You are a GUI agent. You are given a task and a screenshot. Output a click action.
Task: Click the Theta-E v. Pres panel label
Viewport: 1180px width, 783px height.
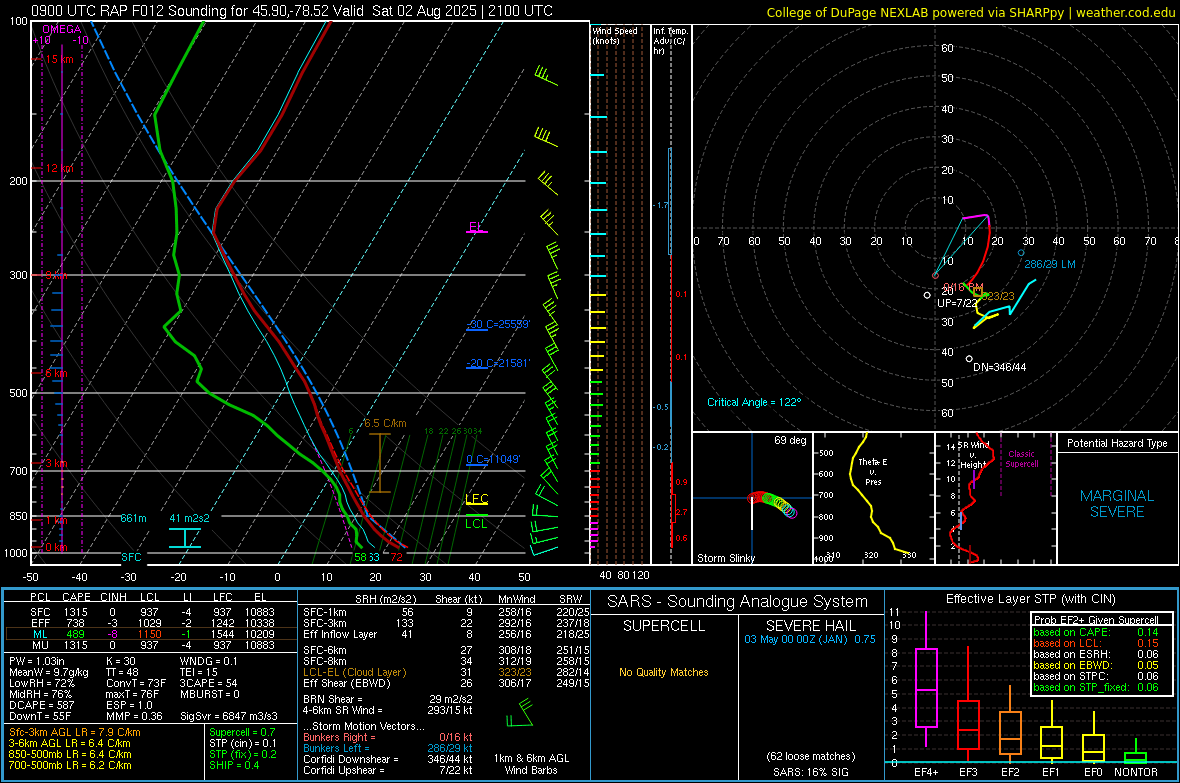point(873,471)
